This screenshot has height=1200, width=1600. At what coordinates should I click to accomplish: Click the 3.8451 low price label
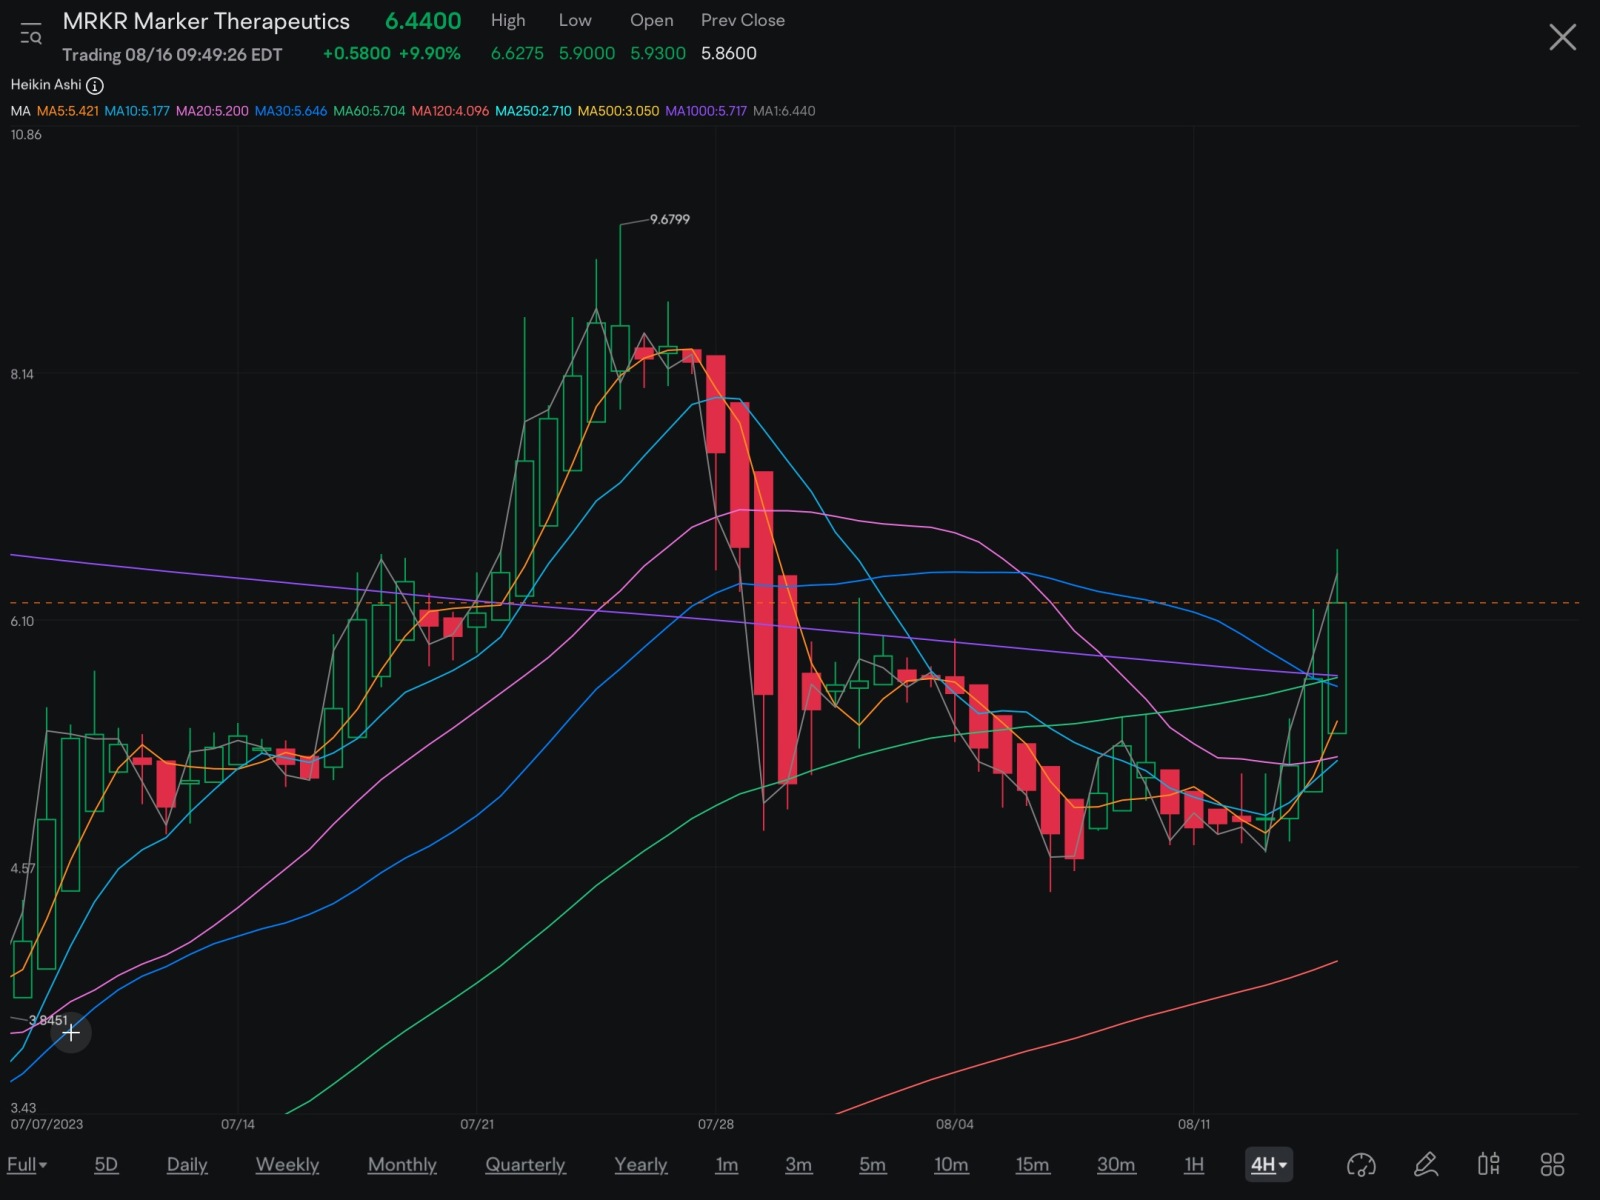[x=48, y=1021]
